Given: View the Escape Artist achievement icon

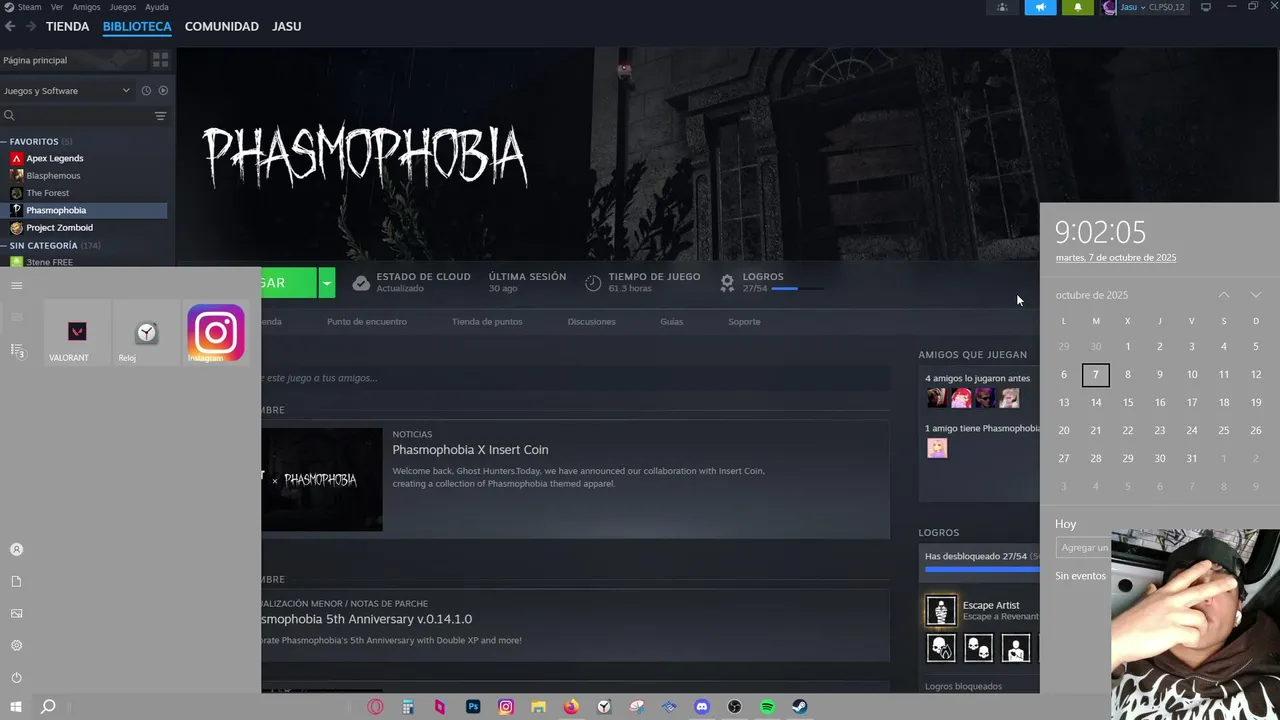Looking at the screenshot, I should point(940,610).
